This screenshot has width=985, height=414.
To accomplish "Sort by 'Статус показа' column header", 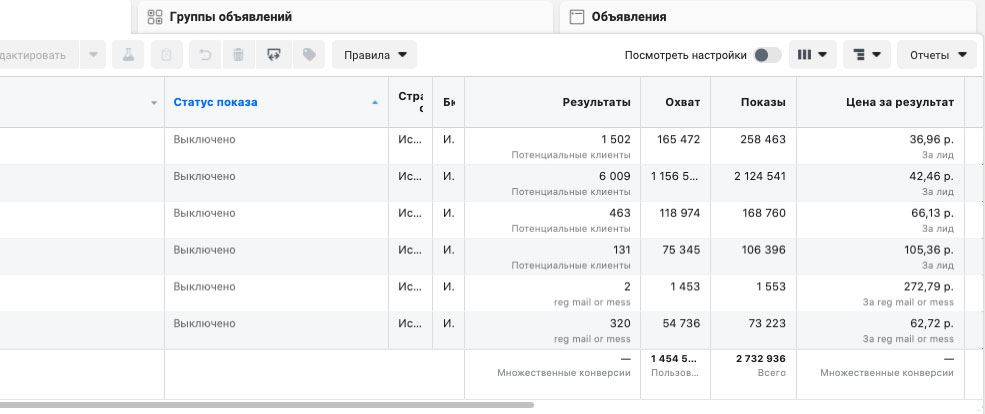I will point(215,102).
